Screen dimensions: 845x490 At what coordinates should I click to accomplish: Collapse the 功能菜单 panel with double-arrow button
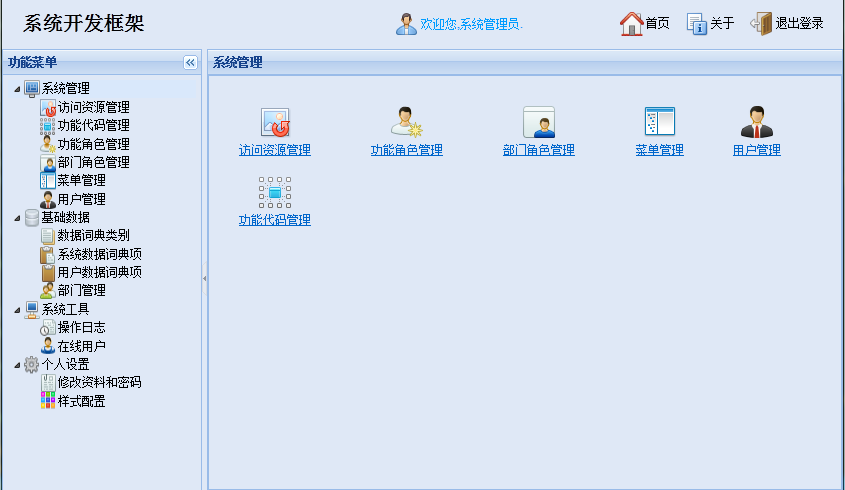(190, 63)
